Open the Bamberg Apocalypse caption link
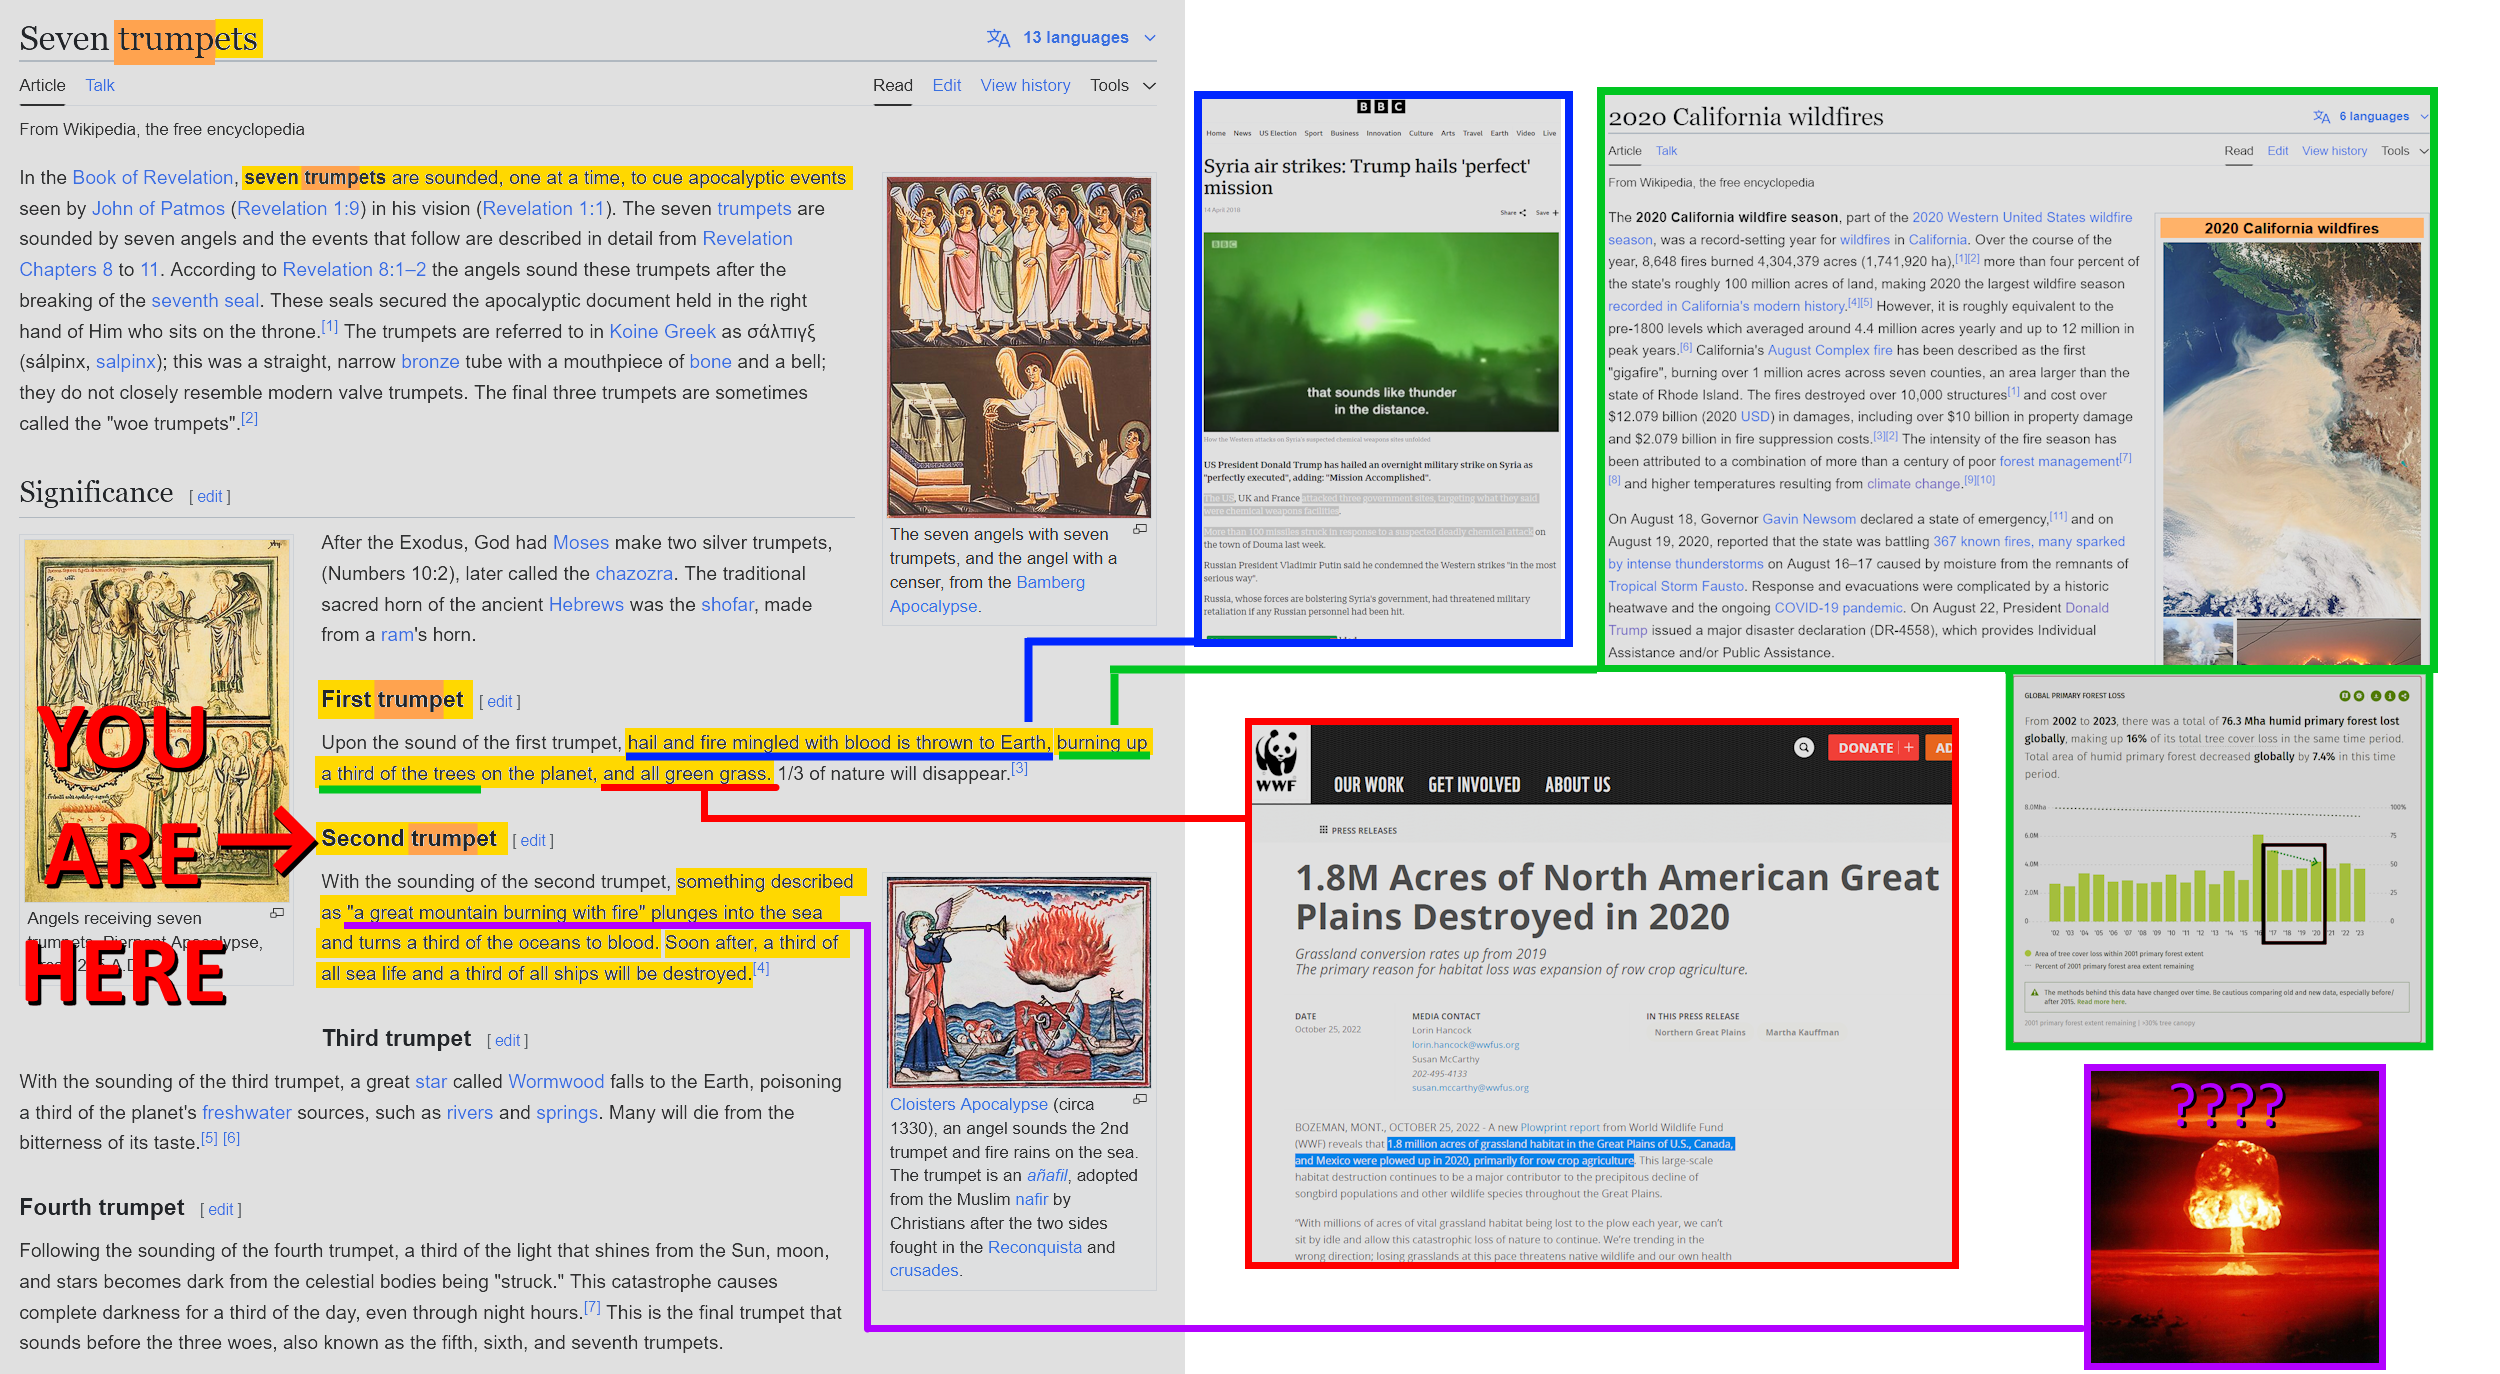This screenshot has width=2500, height=1374. [987, 594]
